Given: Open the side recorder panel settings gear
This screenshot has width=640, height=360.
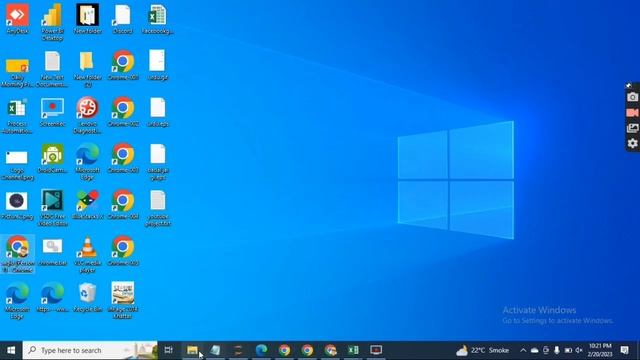Looking at the screenshot, I should tap(632, 143).
